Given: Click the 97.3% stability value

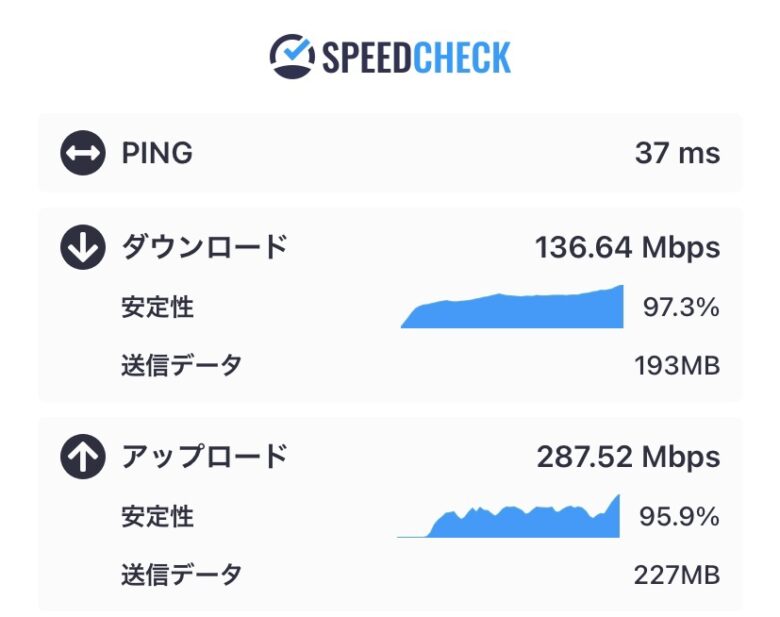Looking at the screenshot, I should 681,307.
